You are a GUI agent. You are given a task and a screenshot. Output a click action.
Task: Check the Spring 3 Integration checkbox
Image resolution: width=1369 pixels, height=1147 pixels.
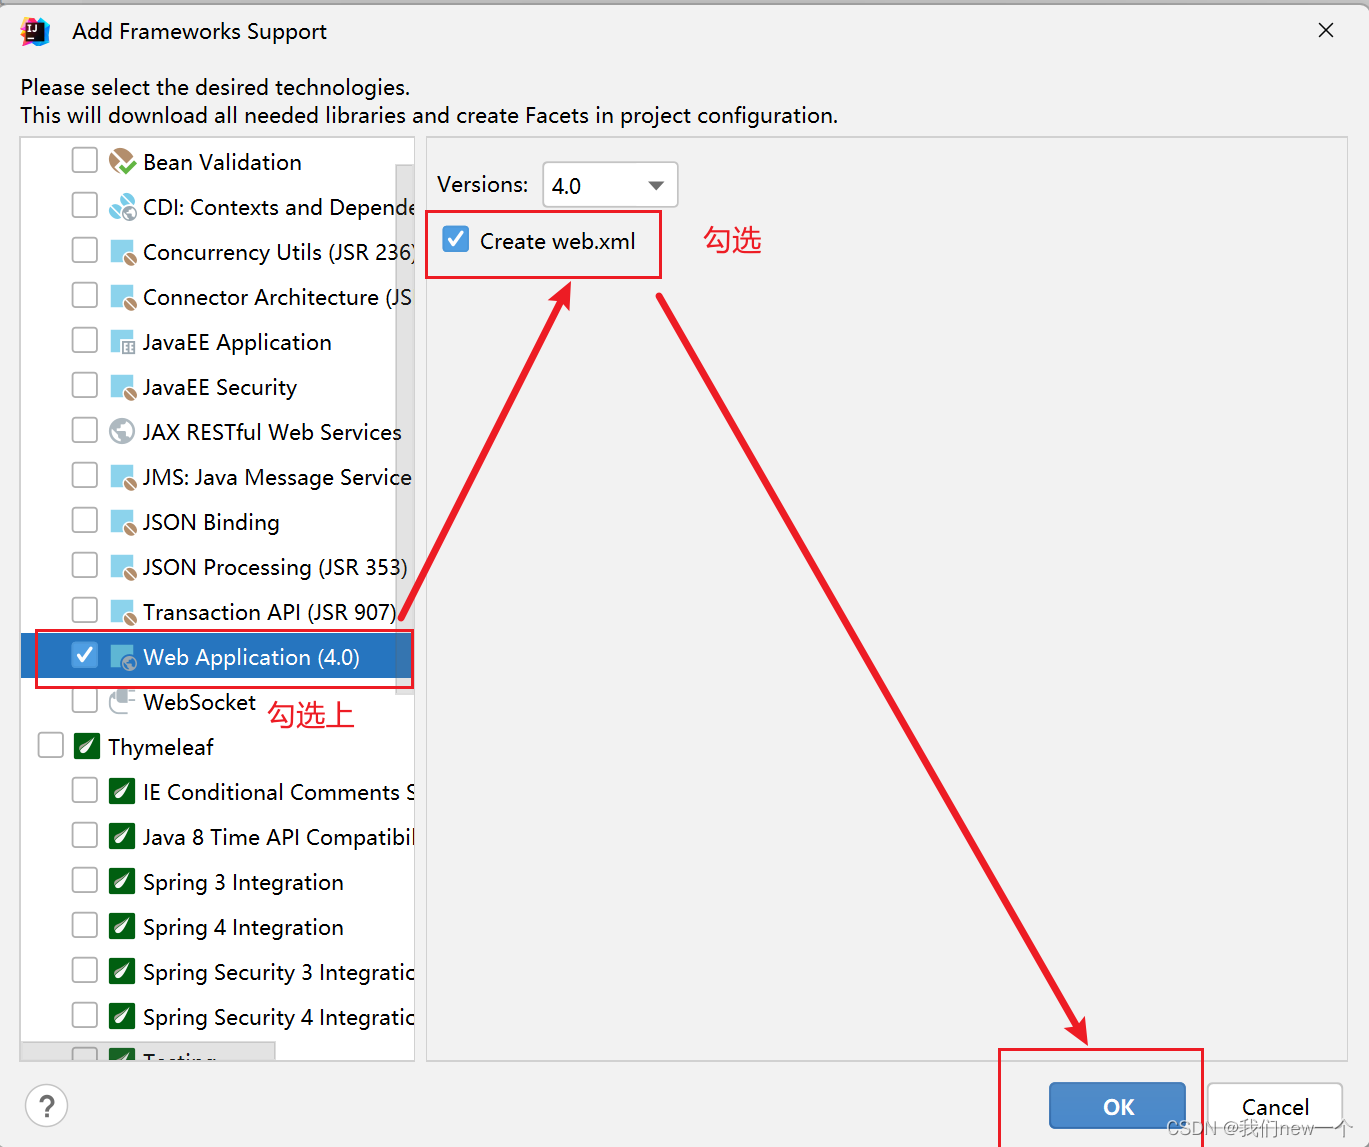[x=85, y=880]
